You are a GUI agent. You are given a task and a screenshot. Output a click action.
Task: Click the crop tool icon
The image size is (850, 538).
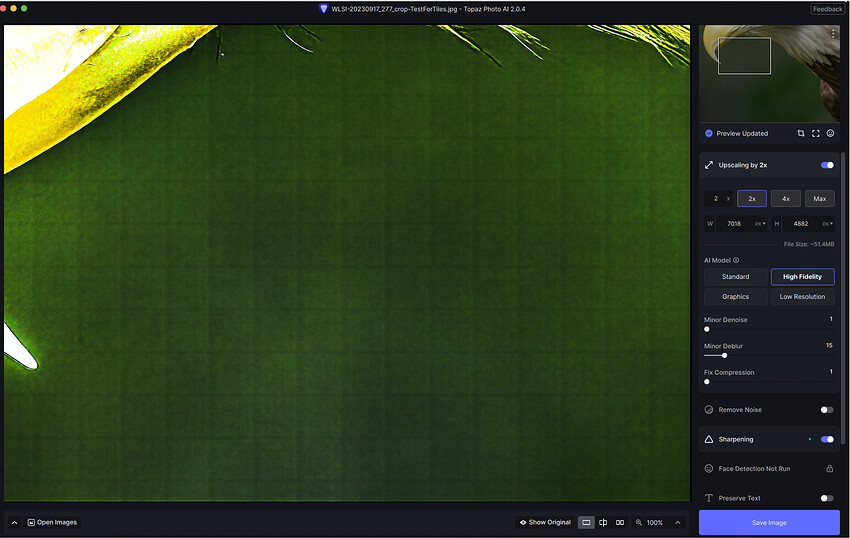pos(801,133)
